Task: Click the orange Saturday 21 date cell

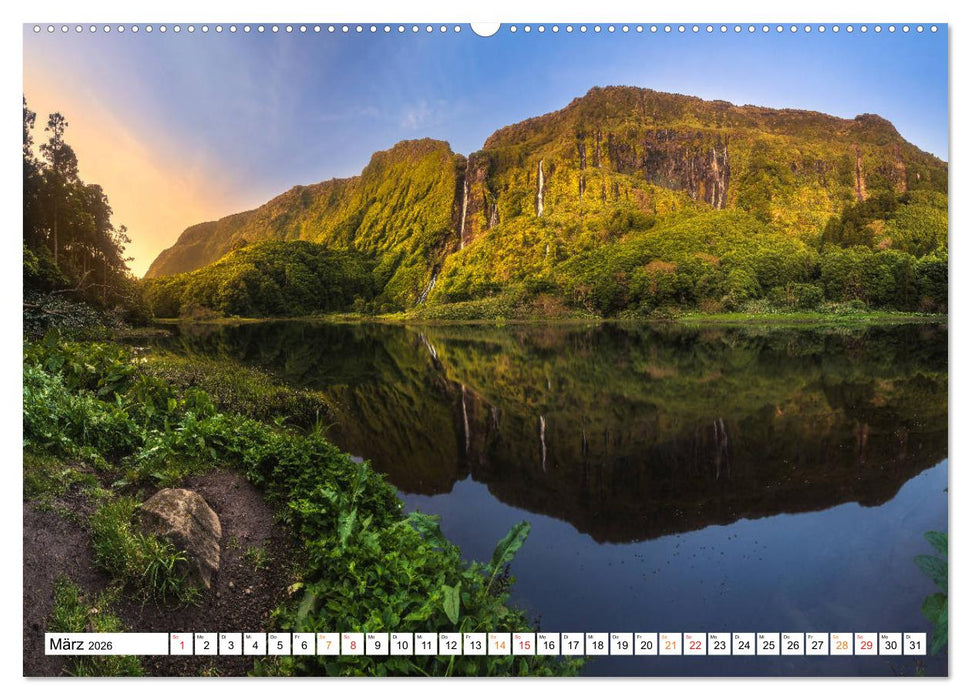Action: tap(670, 644)
